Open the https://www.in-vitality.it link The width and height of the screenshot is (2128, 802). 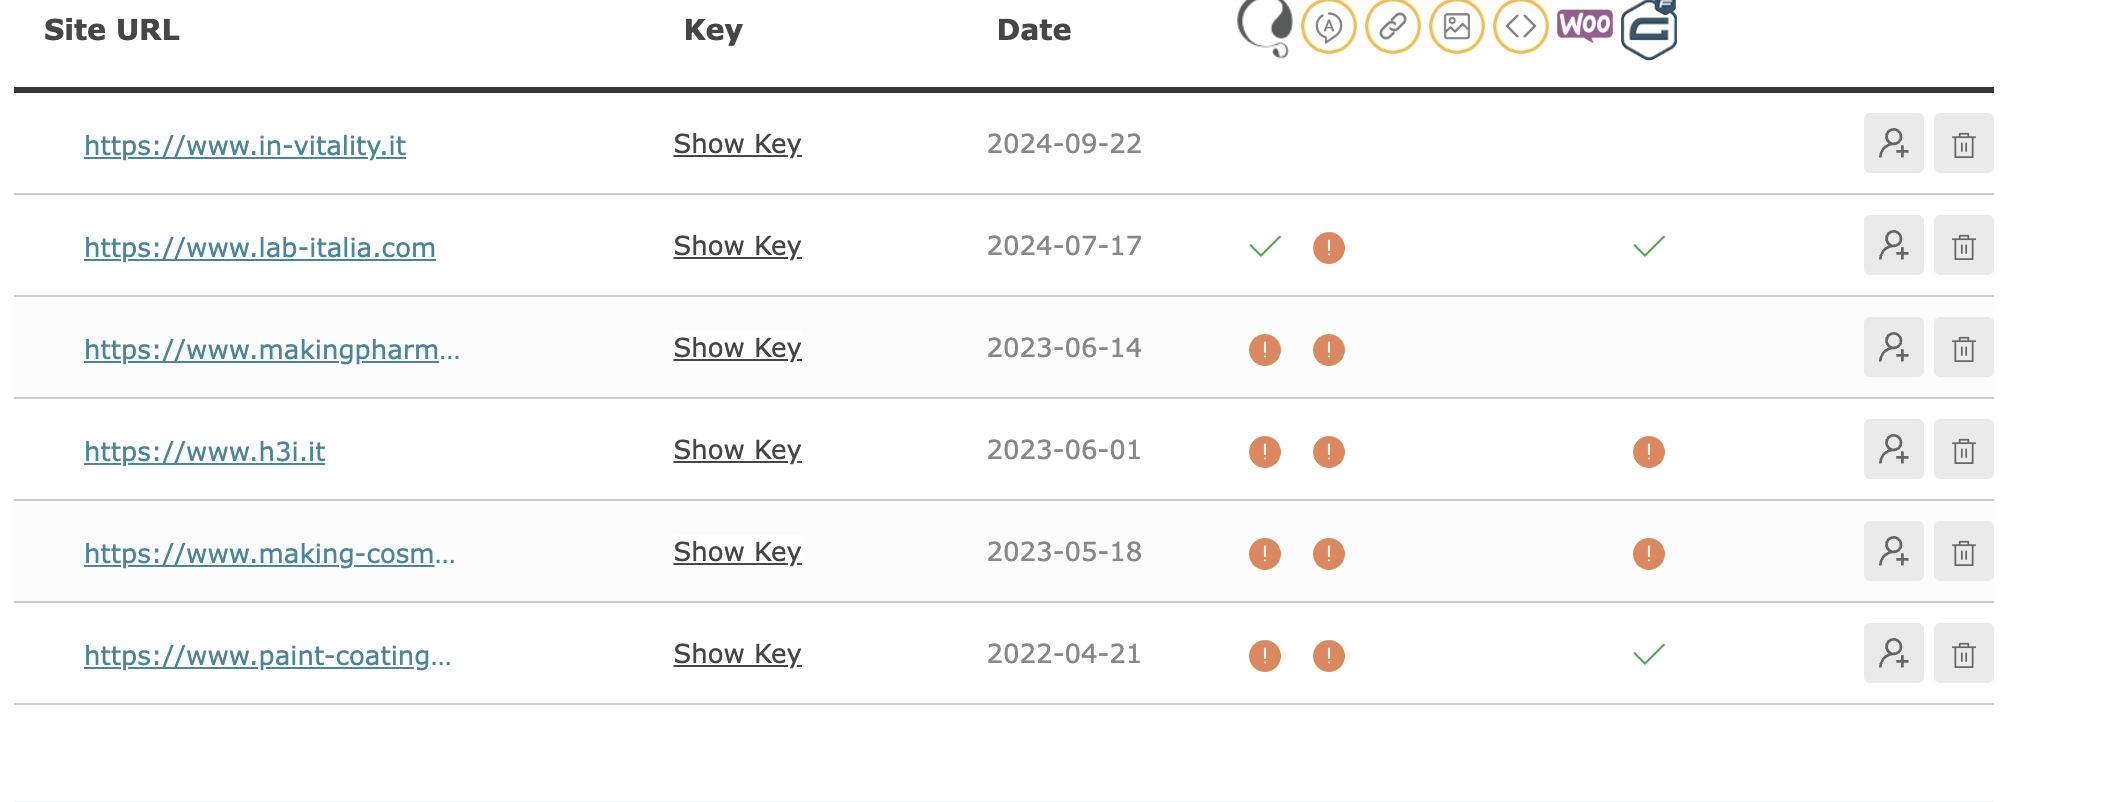(245, 146)
